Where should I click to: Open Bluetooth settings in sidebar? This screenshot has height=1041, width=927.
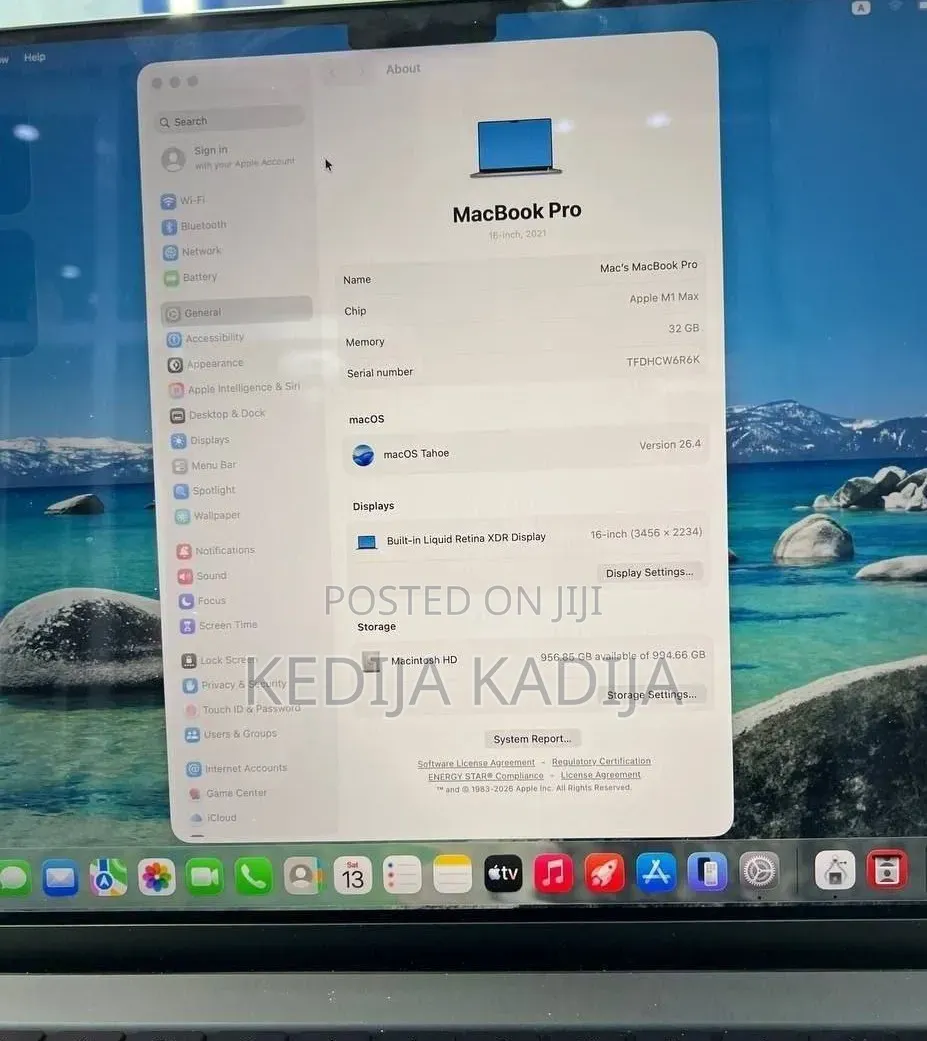(x=194, y=226)
